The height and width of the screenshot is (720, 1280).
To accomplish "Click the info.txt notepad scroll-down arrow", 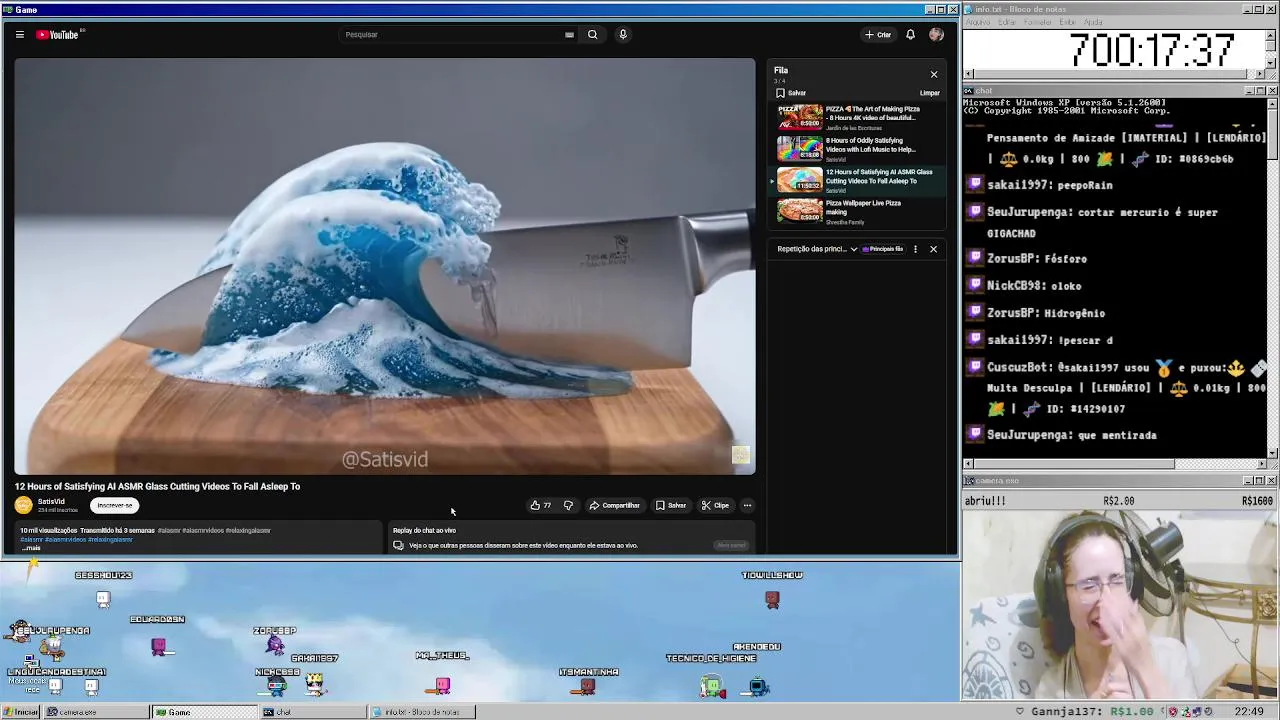I will 1272,62.
